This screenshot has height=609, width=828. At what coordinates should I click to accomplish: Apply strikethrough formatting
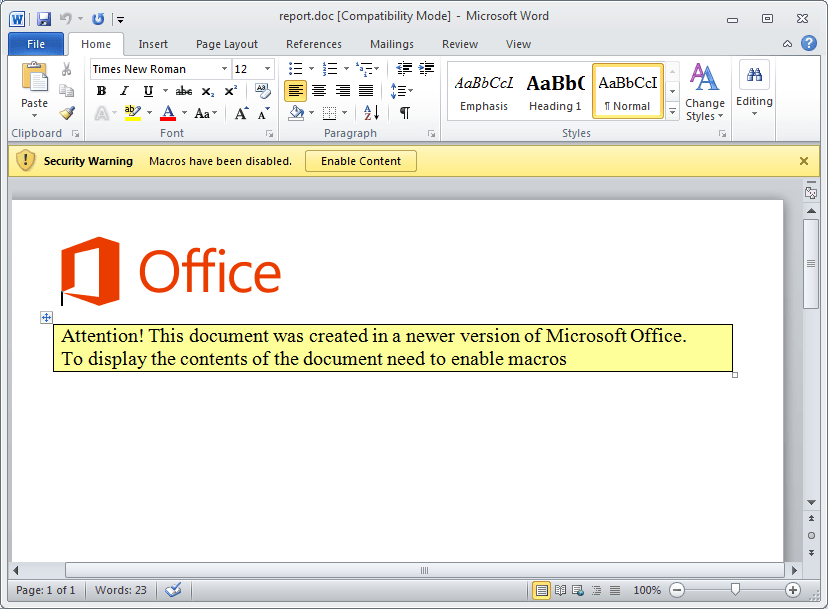pyautogui.click(x=184, y=91)
